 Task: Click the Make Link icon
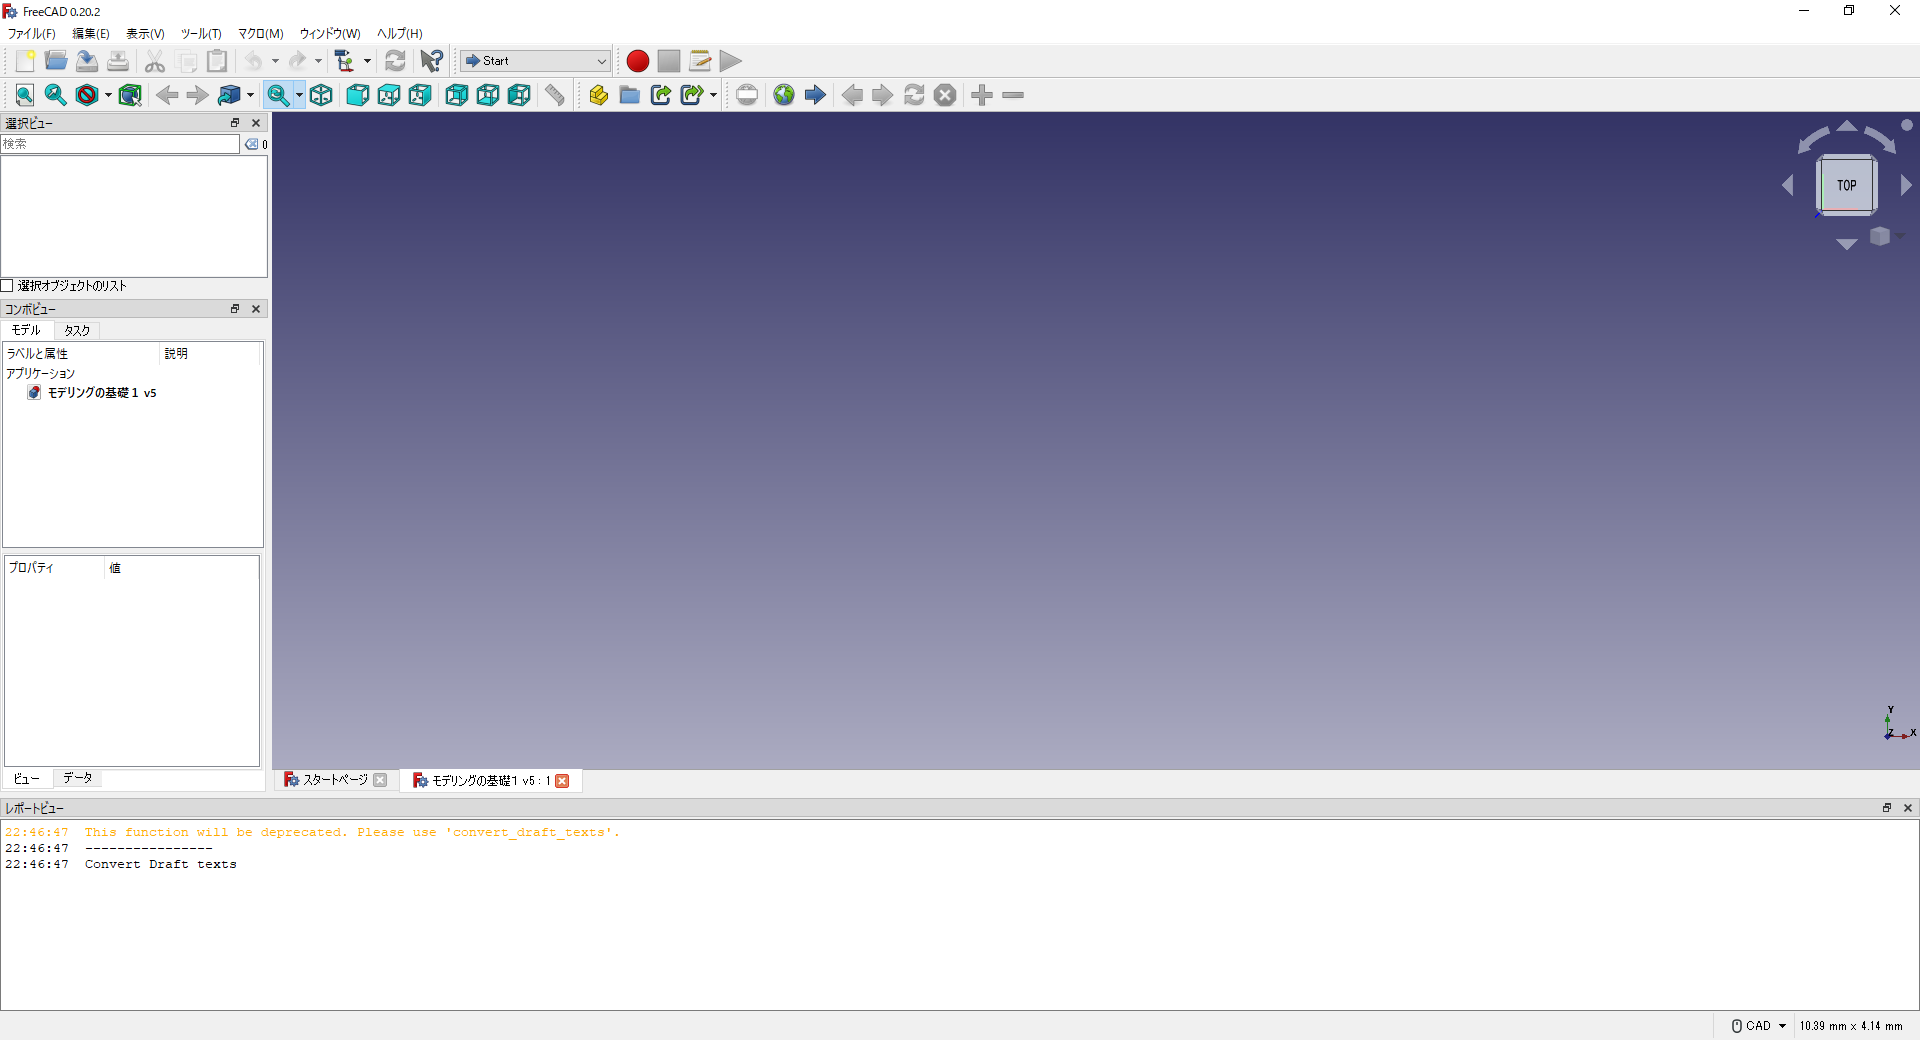pos(660,95)
